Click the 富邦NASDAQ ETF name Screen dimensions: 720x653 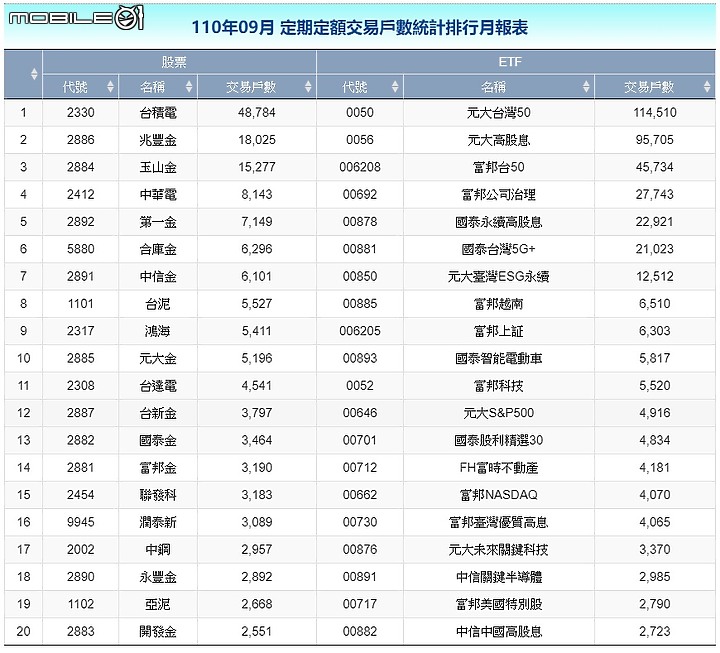(499, 495)
